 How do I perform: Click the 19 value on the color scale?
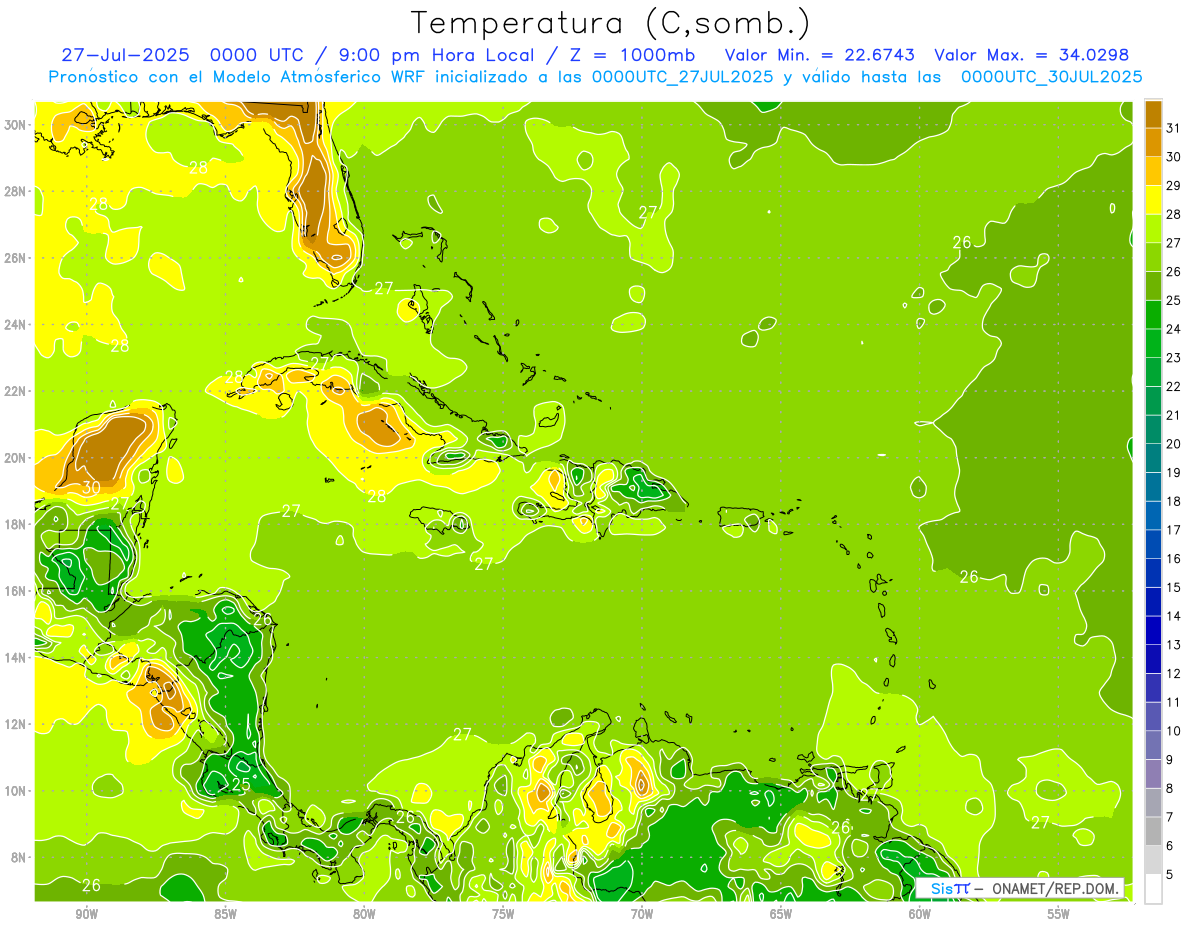pos(1173,473)
